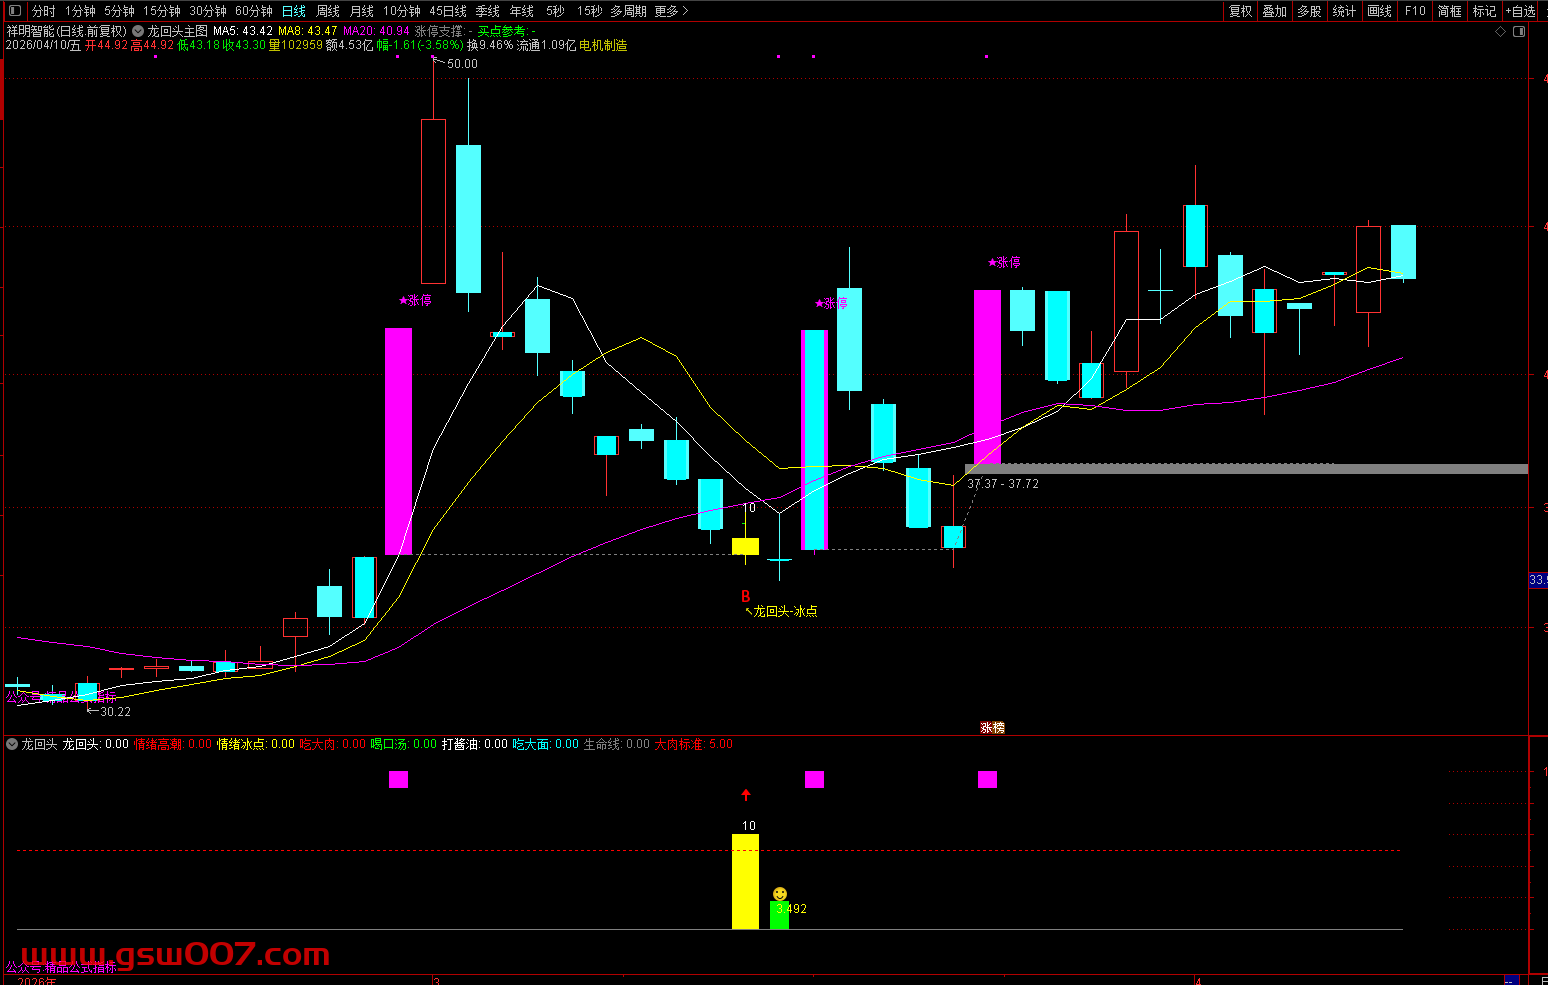Click the smiley face icon on green bar
Image resolution: width=1548 pixels, height=985 pixels.
coord(780,894)
